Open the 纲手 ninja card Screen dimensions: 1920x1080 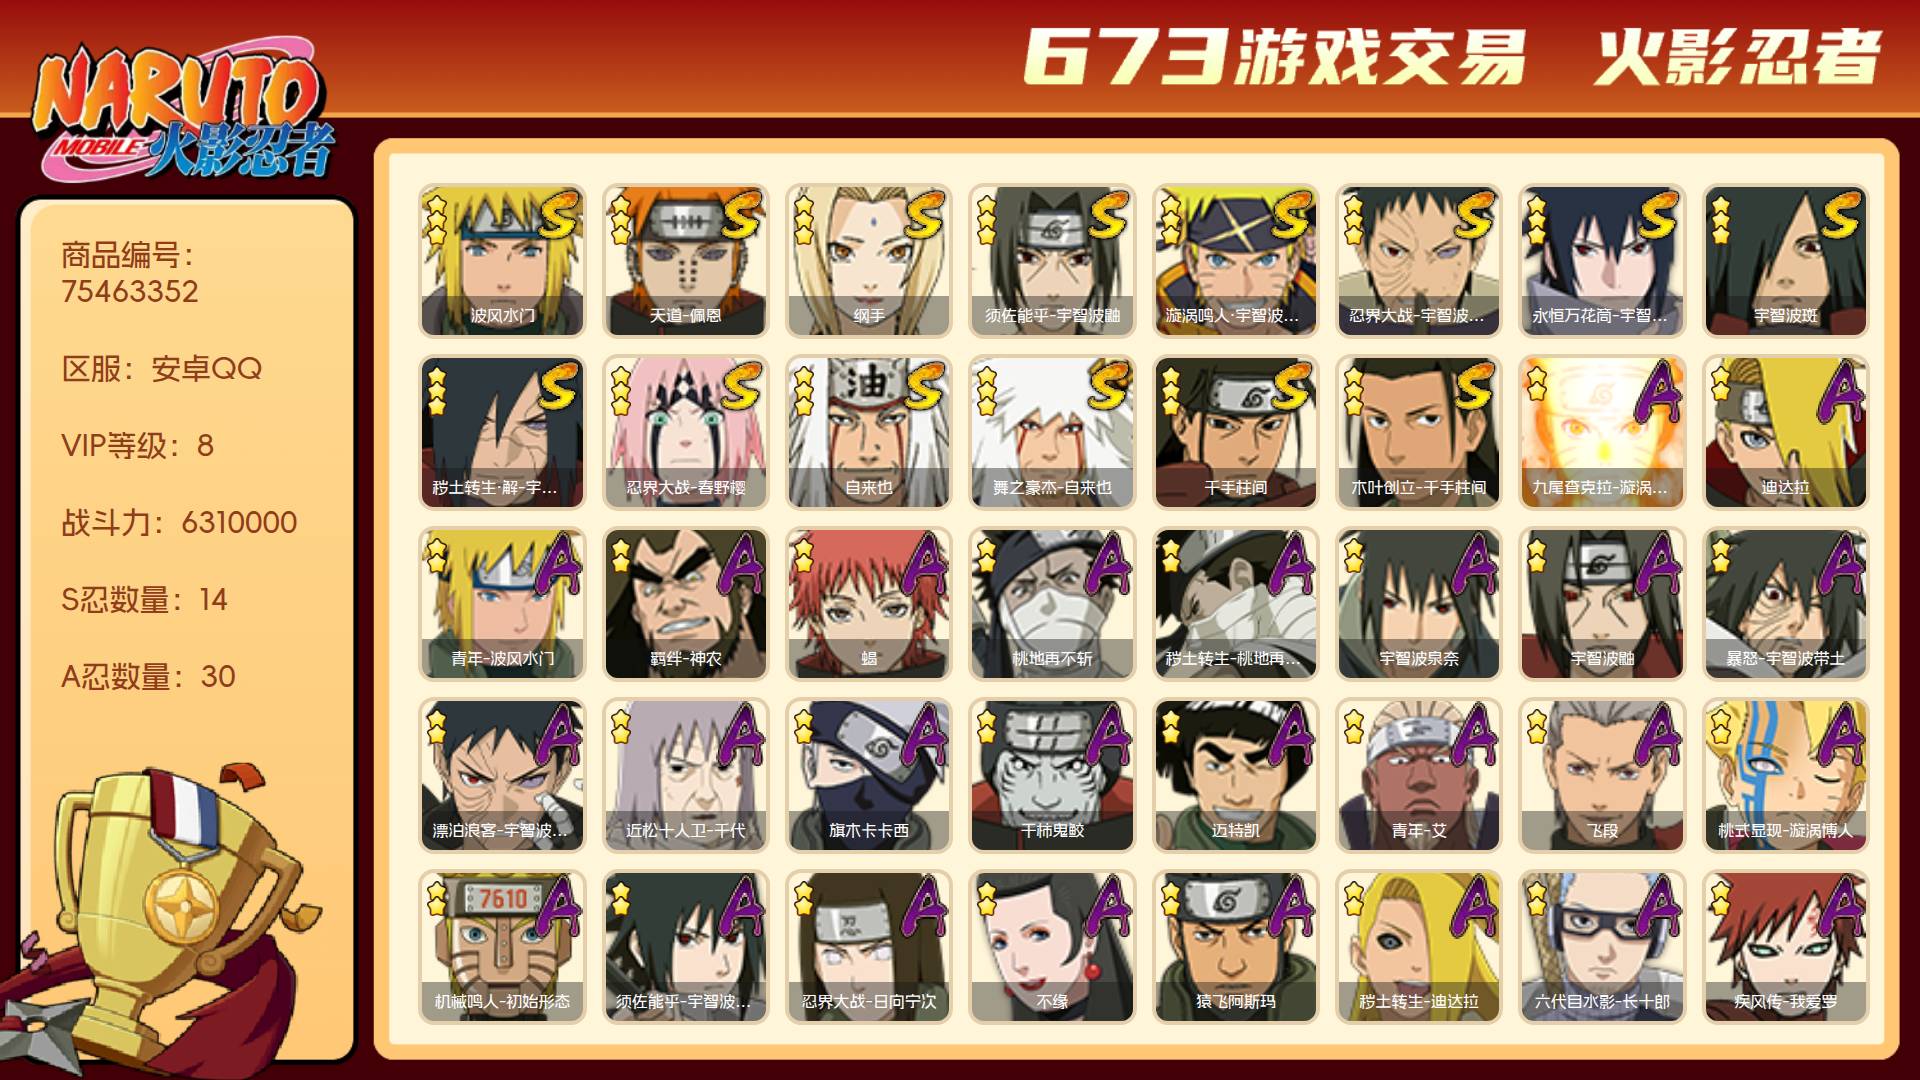[869, 260]
